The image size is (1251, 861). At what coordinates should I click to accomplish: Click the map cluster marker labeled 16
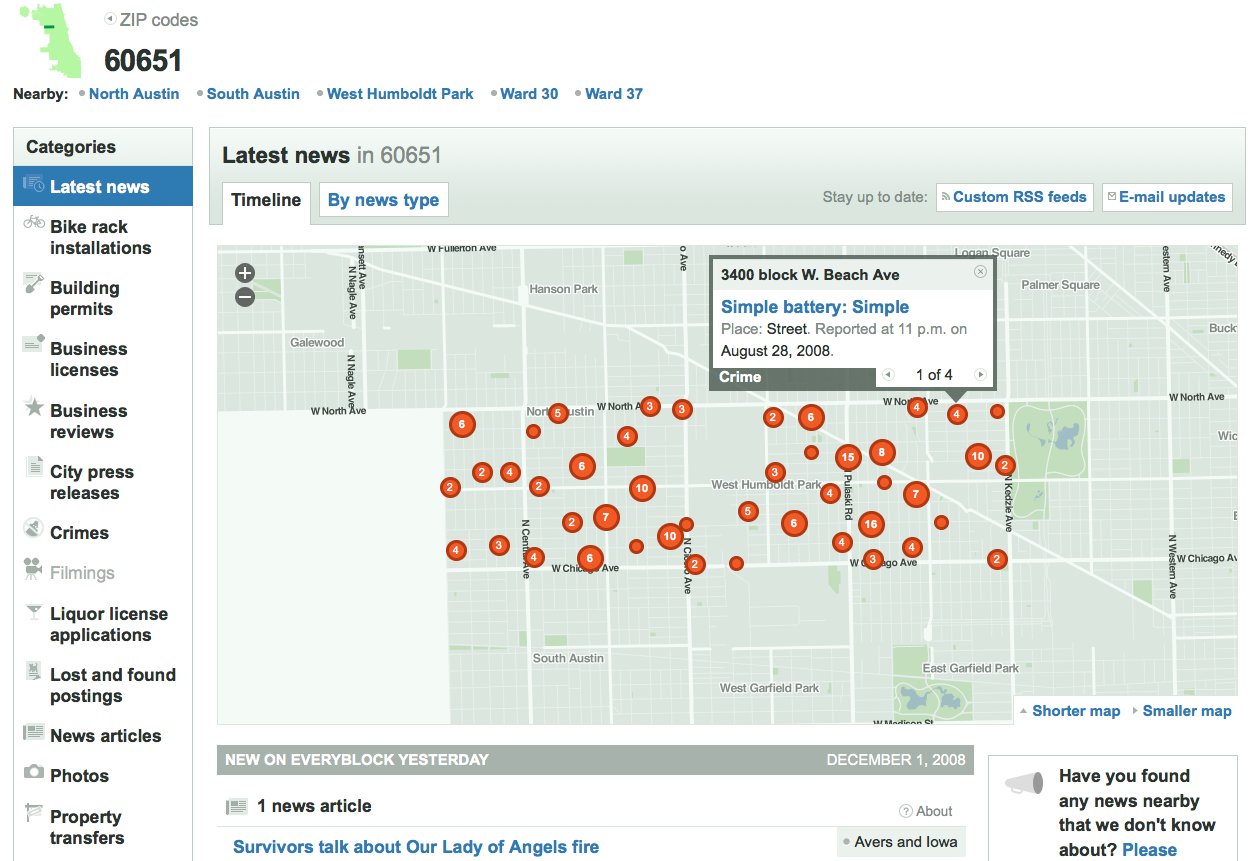tap(871, 524)
